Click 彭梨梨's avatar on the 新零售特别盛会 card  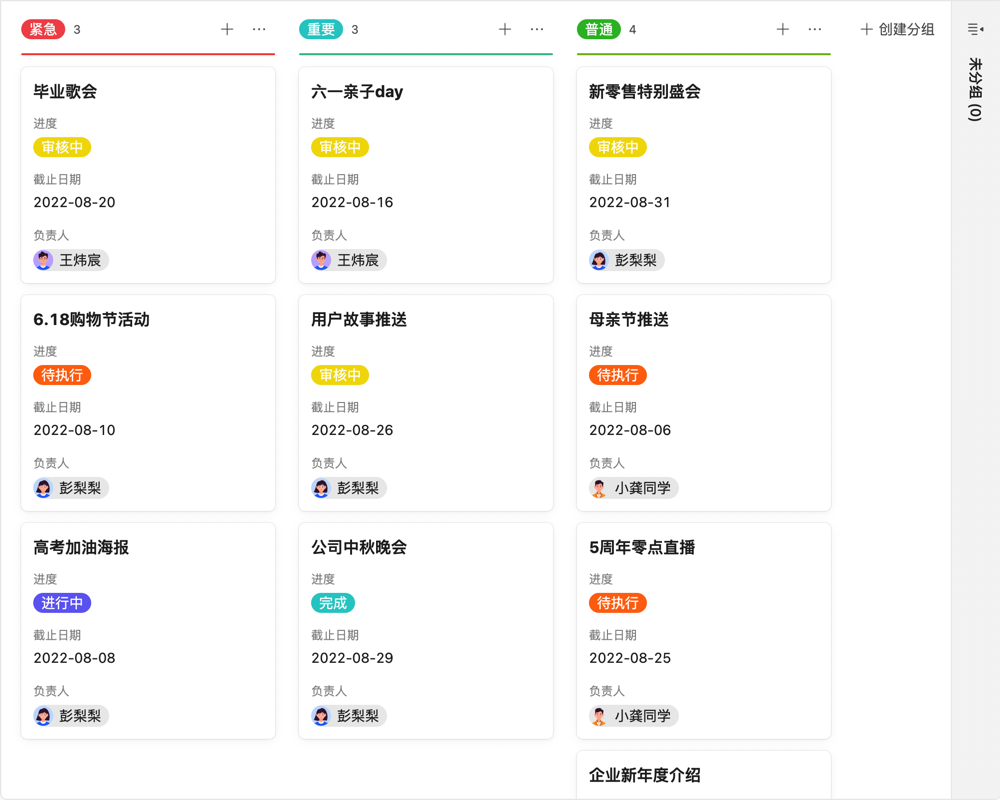click(598, 259)
